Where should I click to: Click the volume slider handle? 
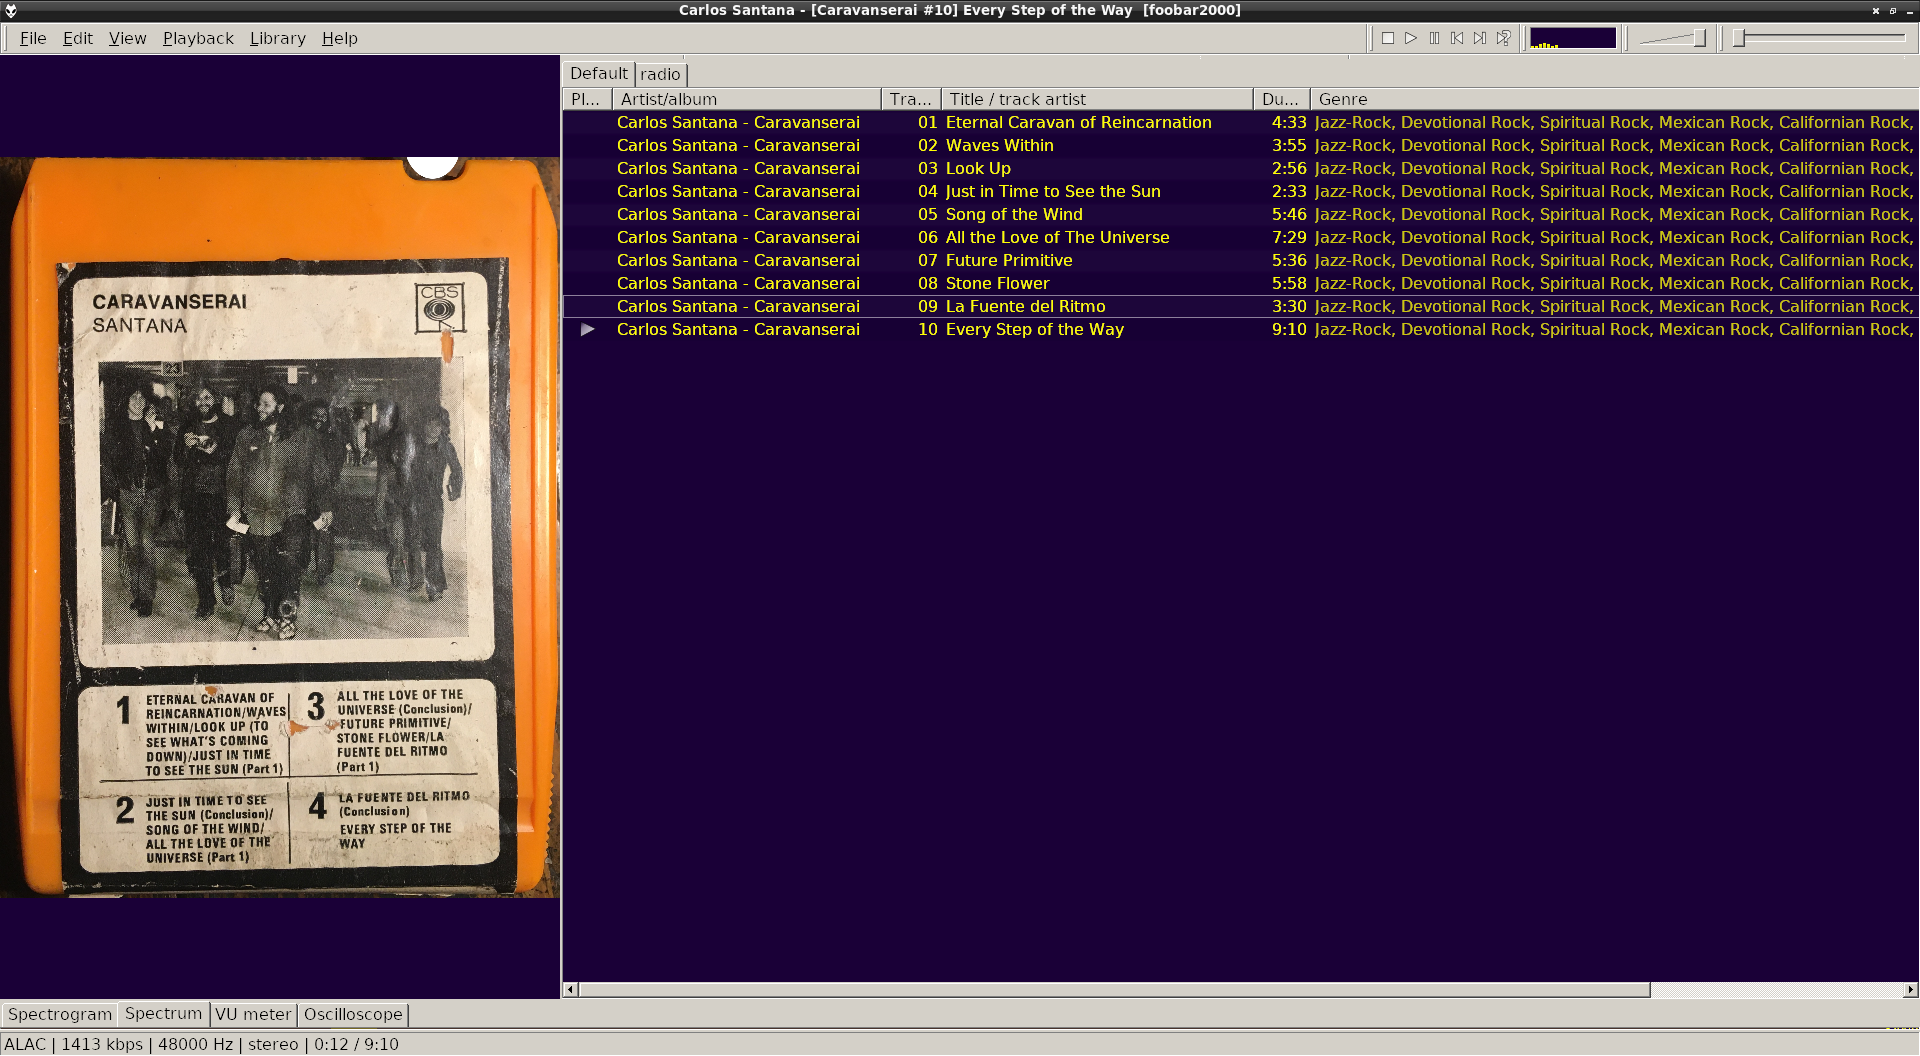(1699, 38)
